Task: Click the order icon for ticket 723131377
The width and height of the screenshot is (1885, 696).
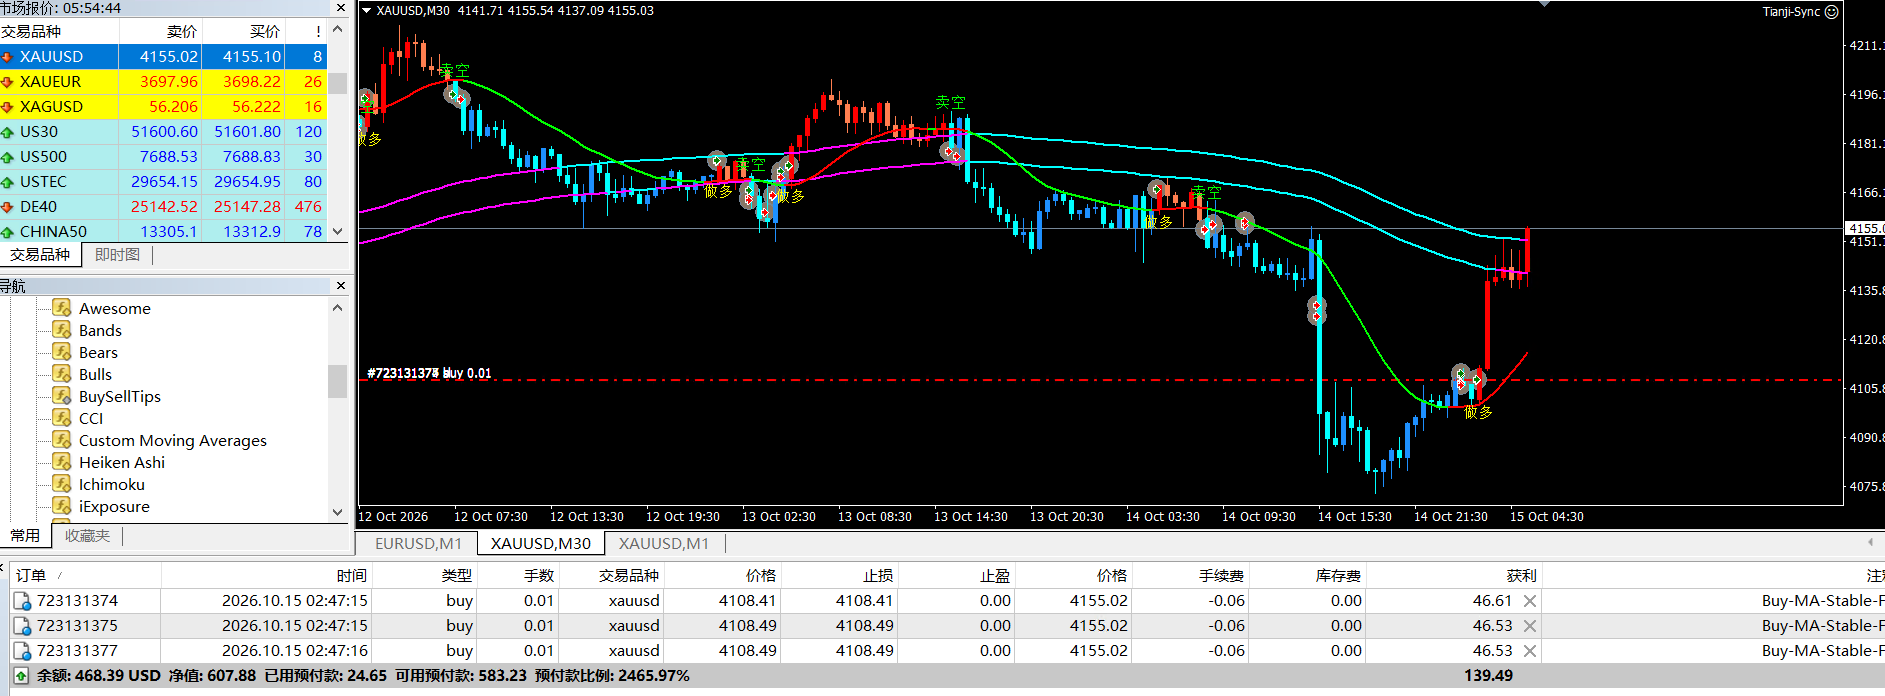Action: pyautogui.click(x=22, y=651)
